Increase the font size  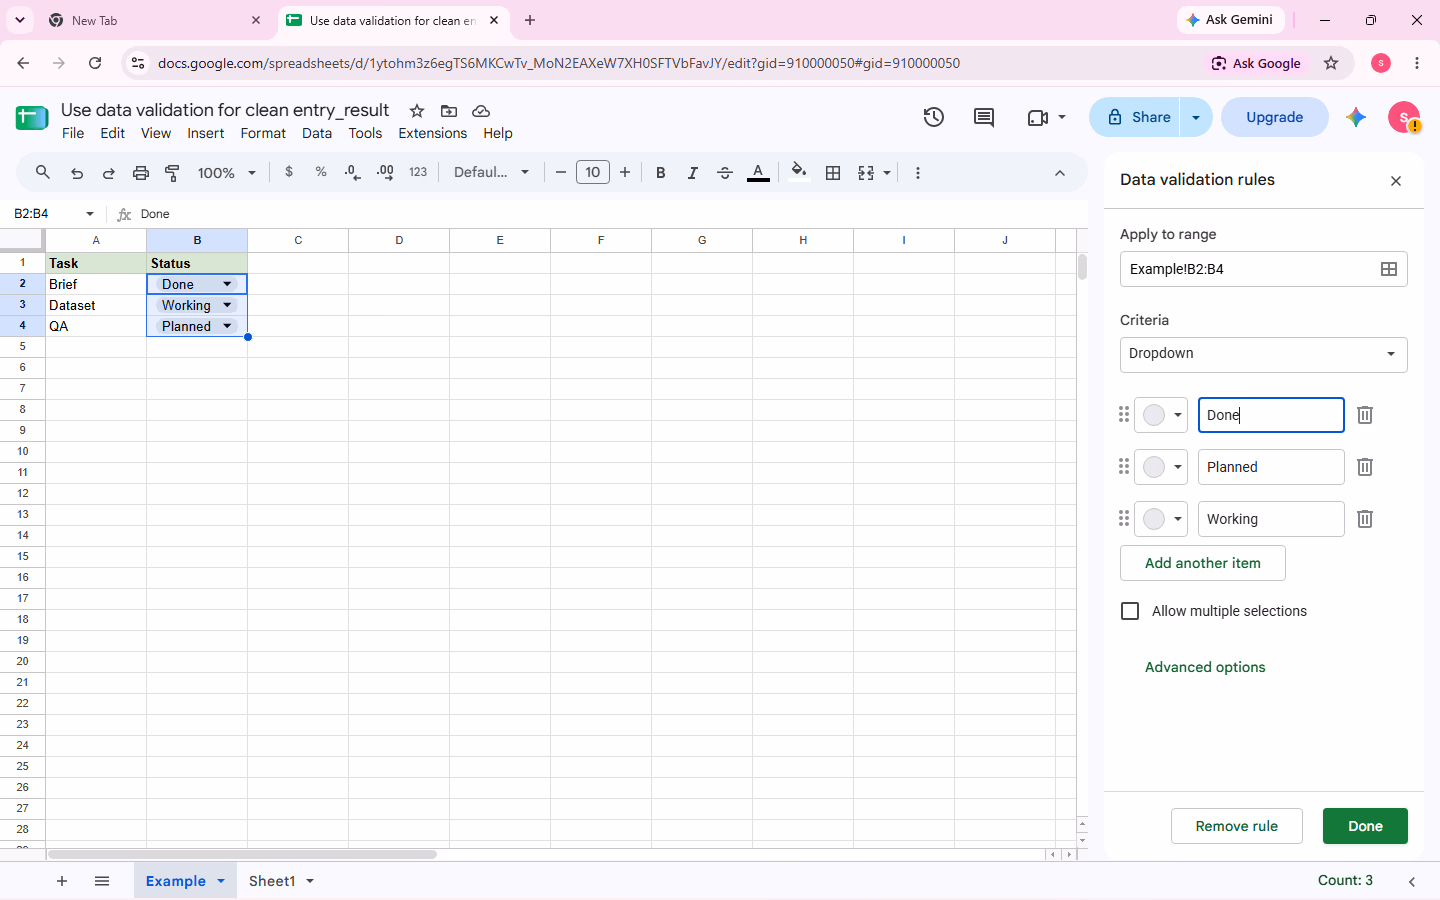click(625, 173)
